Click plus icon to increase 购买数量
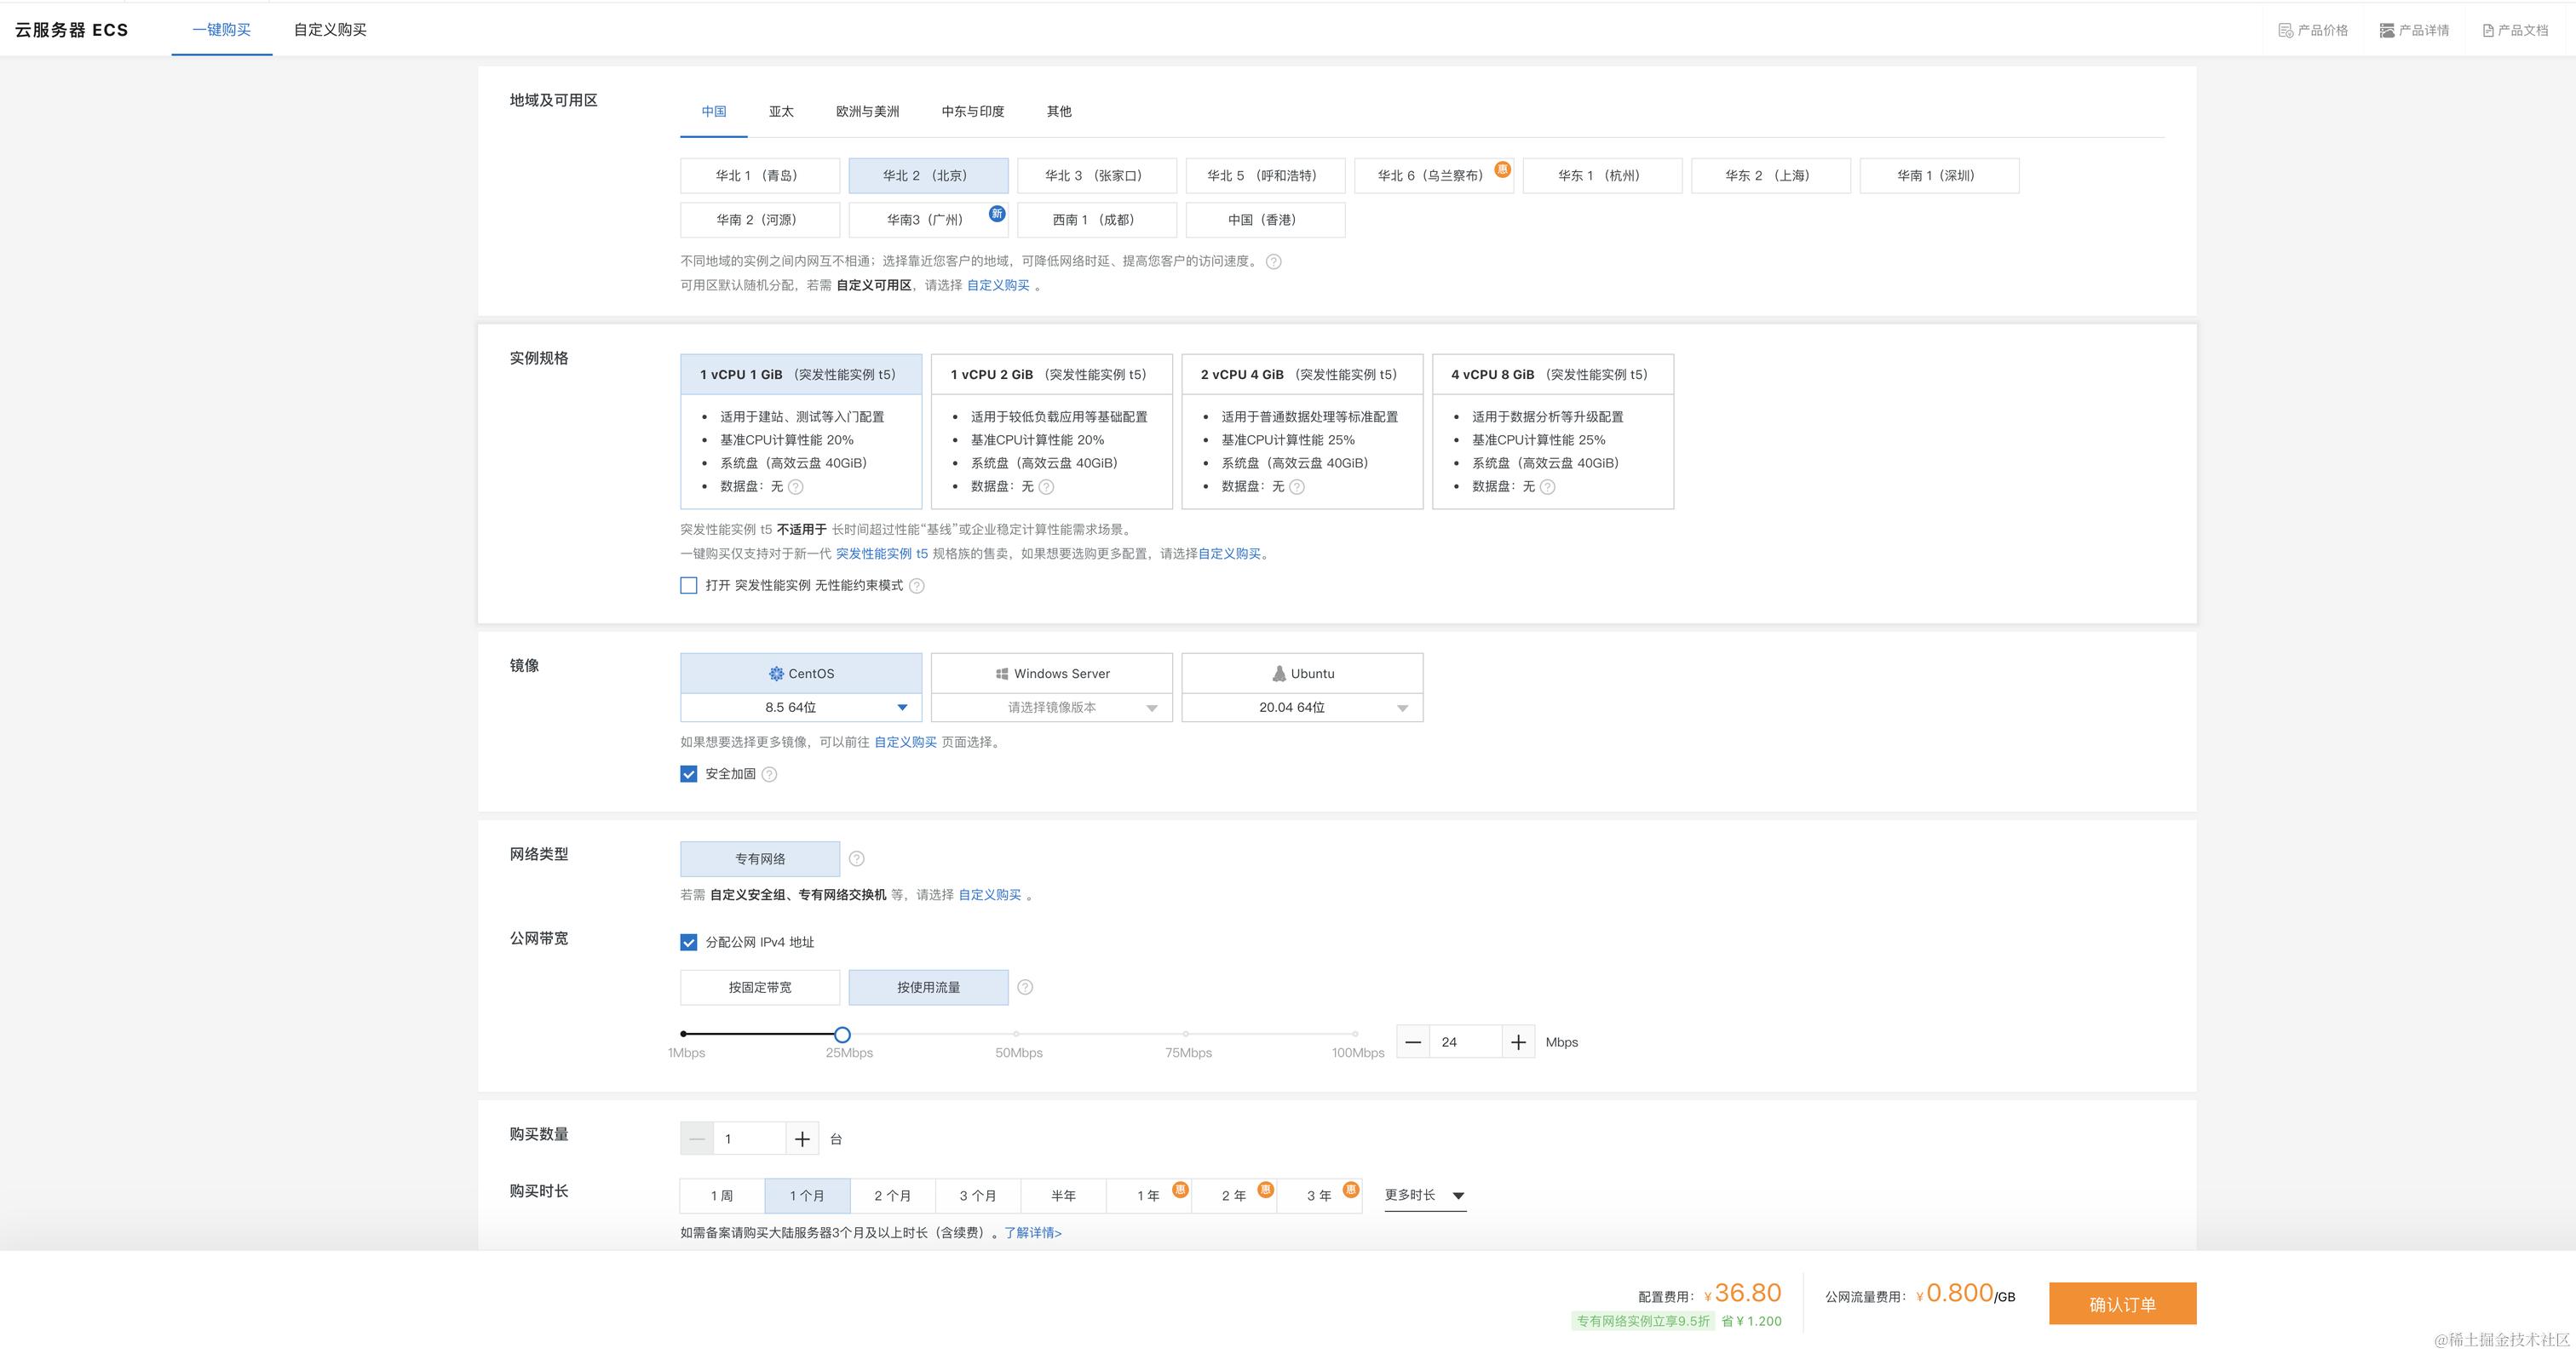2576x1354 pixels. tap(802, 1139)
